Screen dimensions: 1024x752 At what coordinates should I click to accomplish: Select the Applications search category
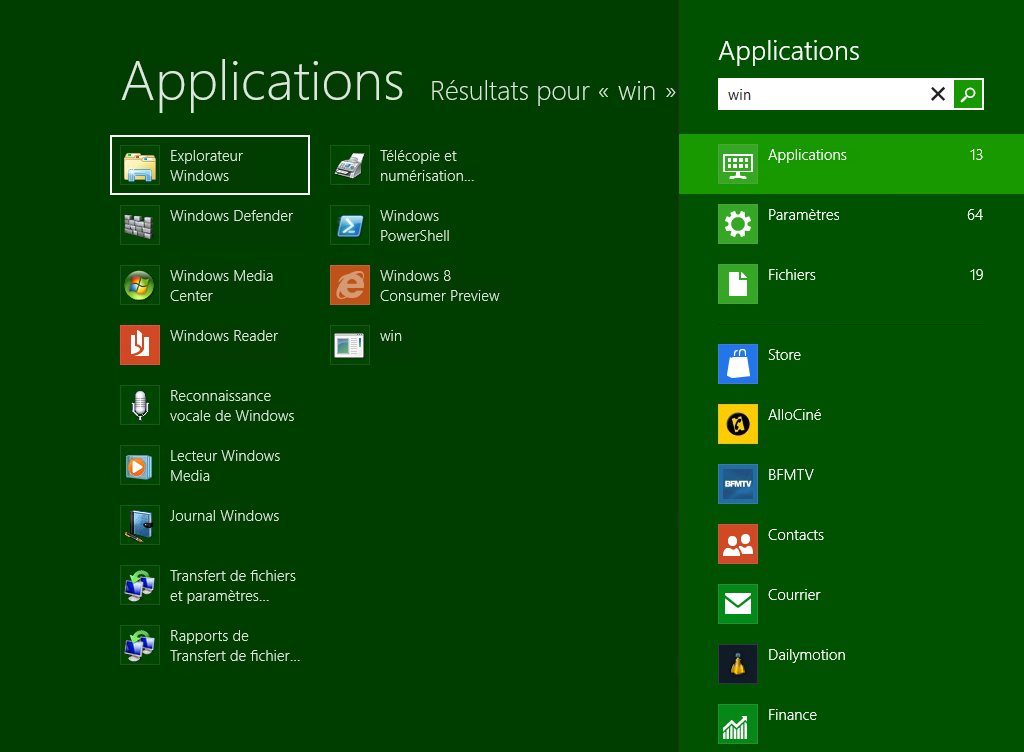tap(850, 163)
